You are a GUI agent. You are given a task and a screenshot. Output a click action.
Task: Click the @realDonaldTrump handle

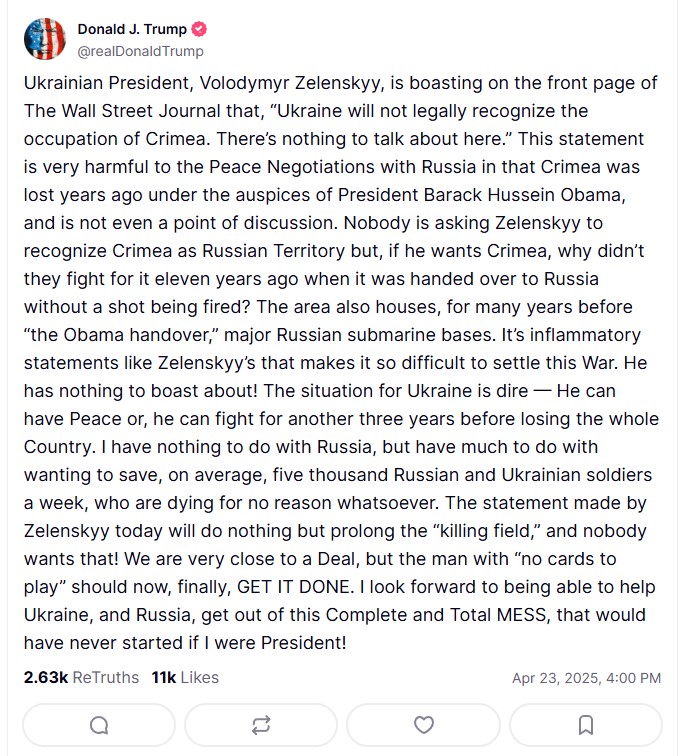coord(139,51)
